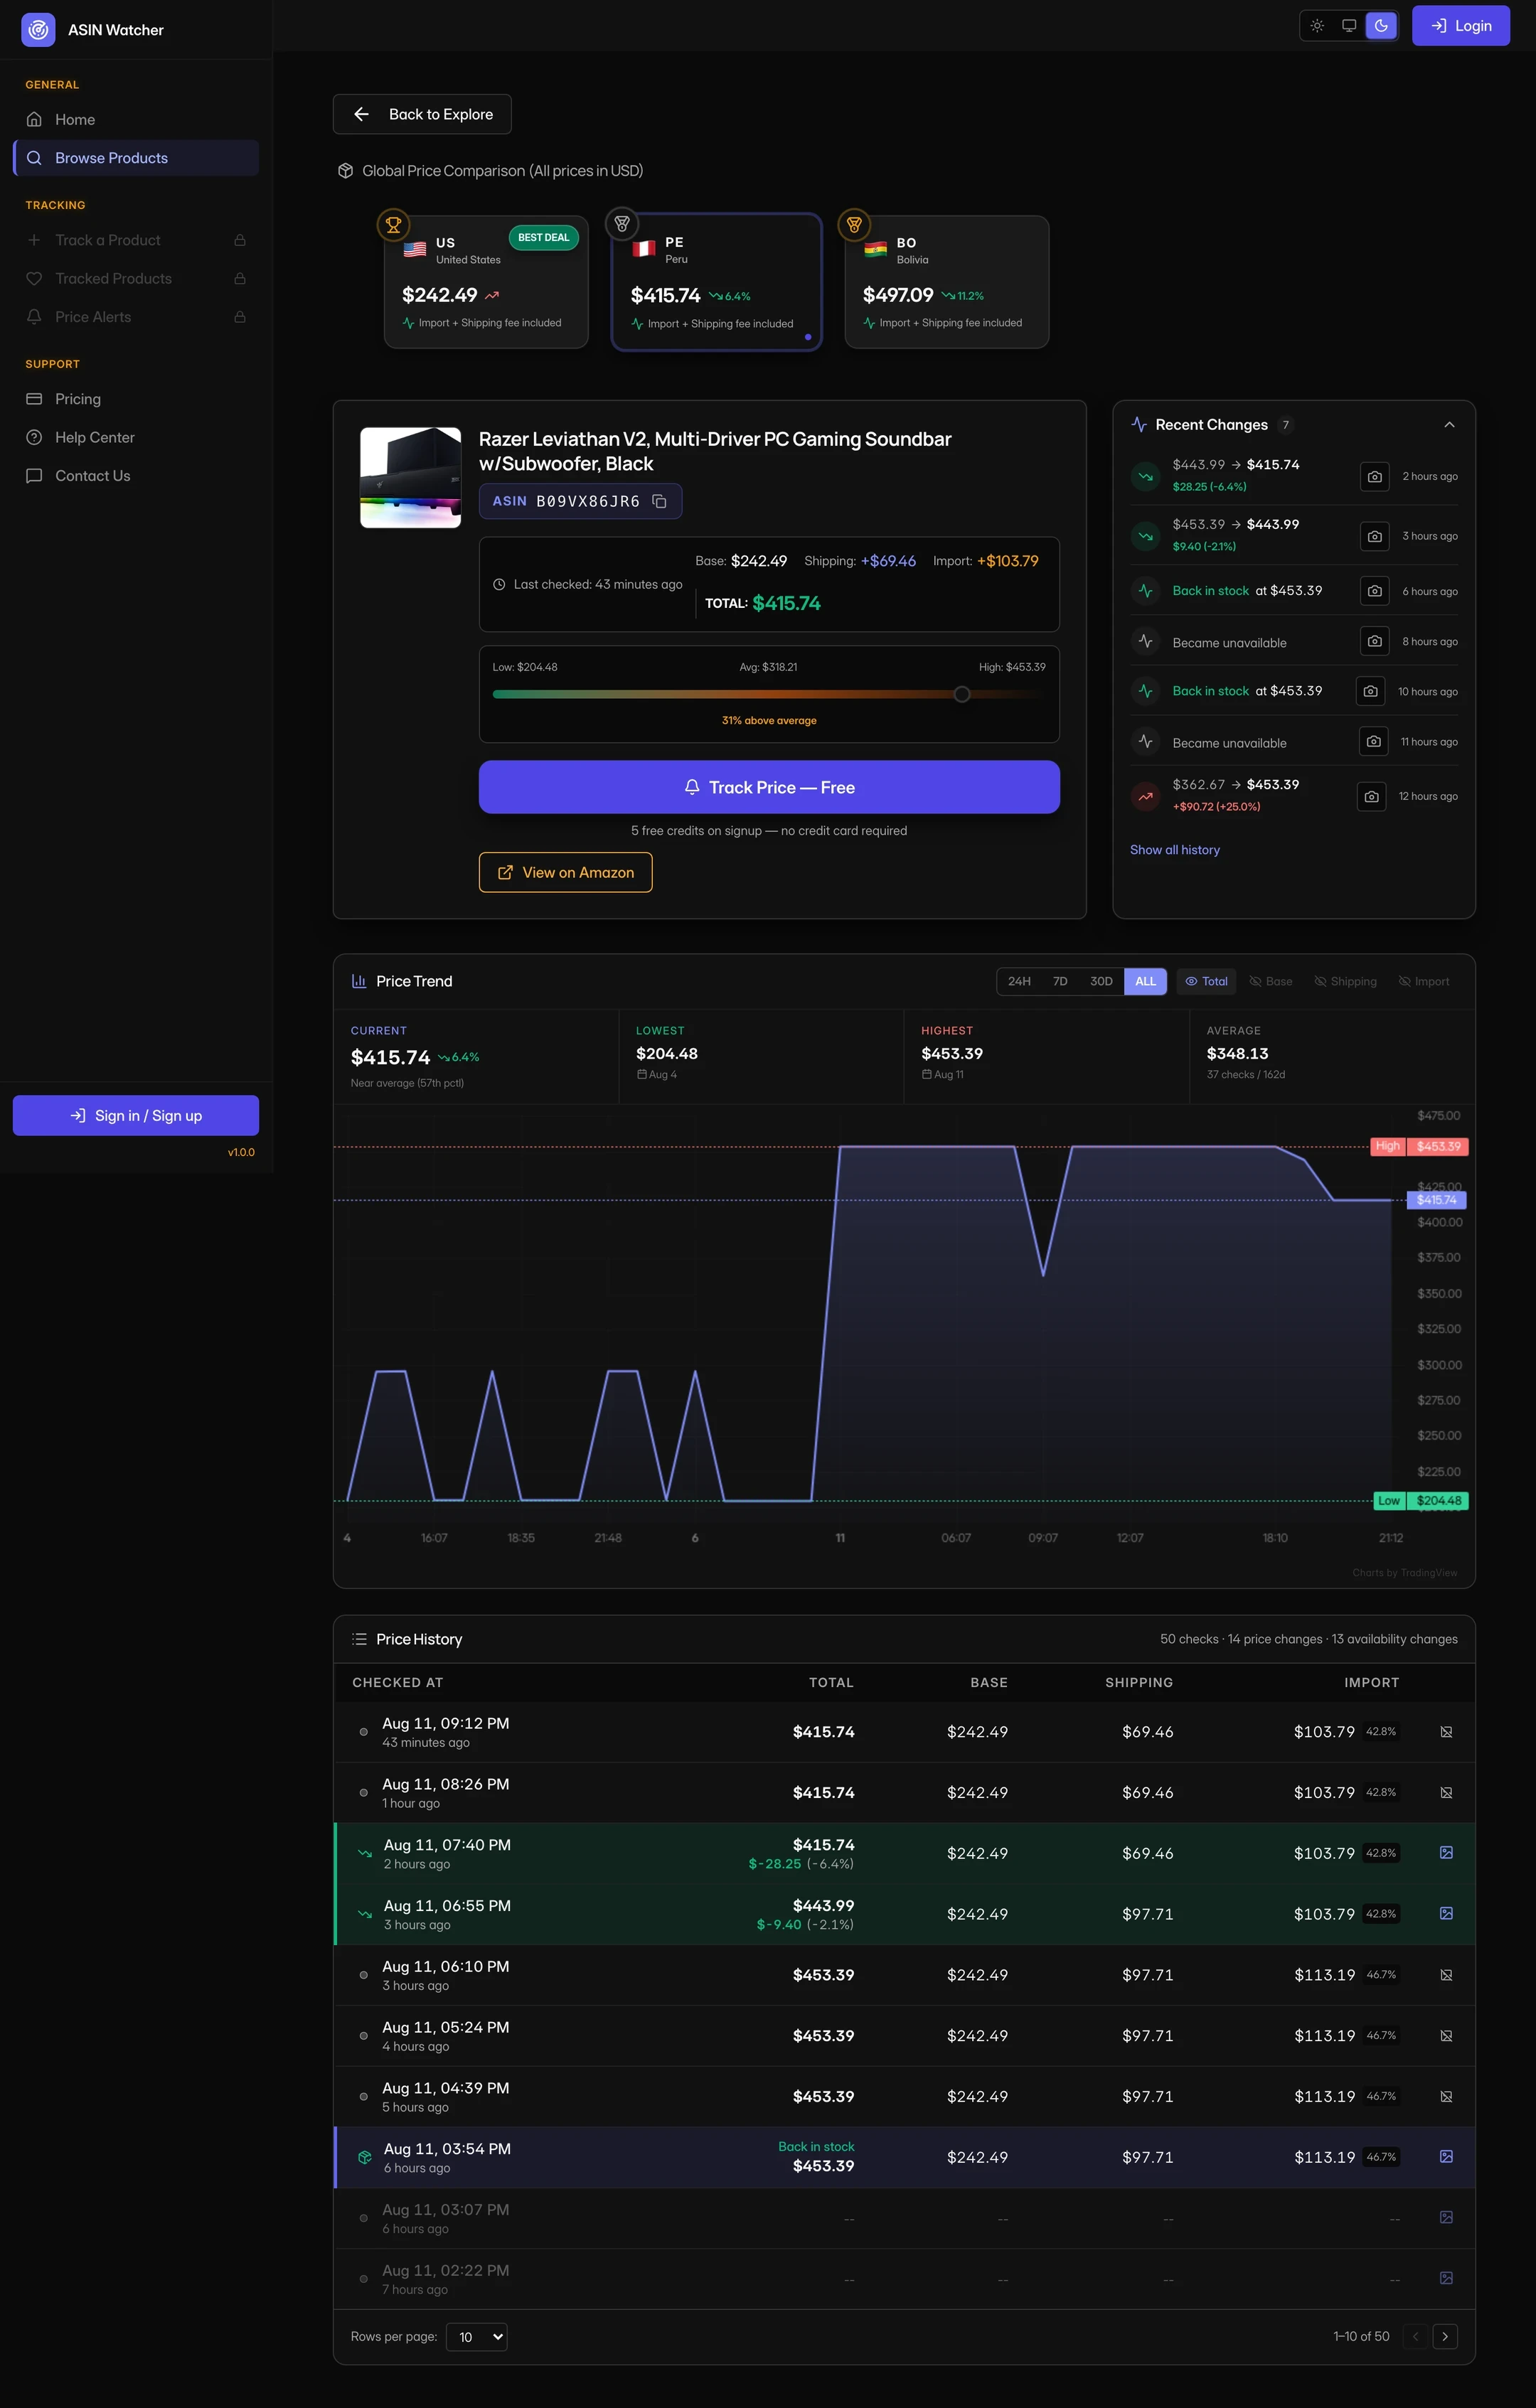
Task: View snapshot image for 02:22 PM row
Action: (x=1446, y=2278)
